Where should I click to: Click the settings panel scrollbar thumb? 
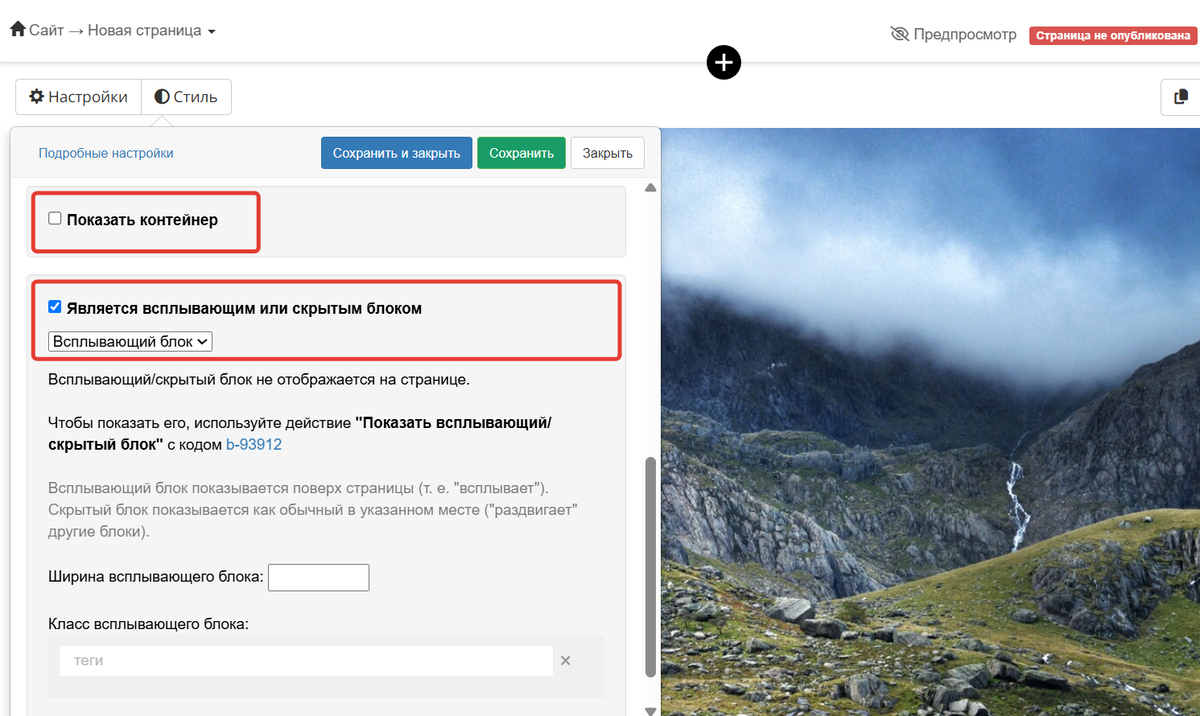(651, 567)
